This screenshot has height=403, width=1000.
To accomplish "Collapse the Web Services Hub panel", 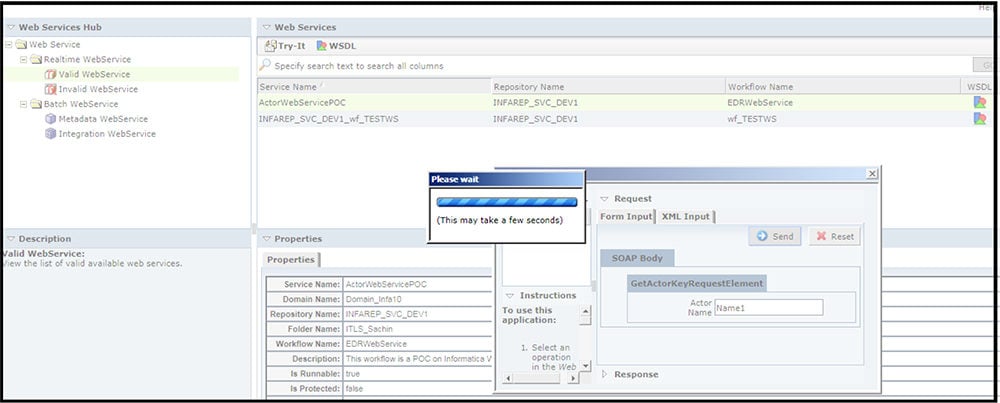I will (11, 27).
